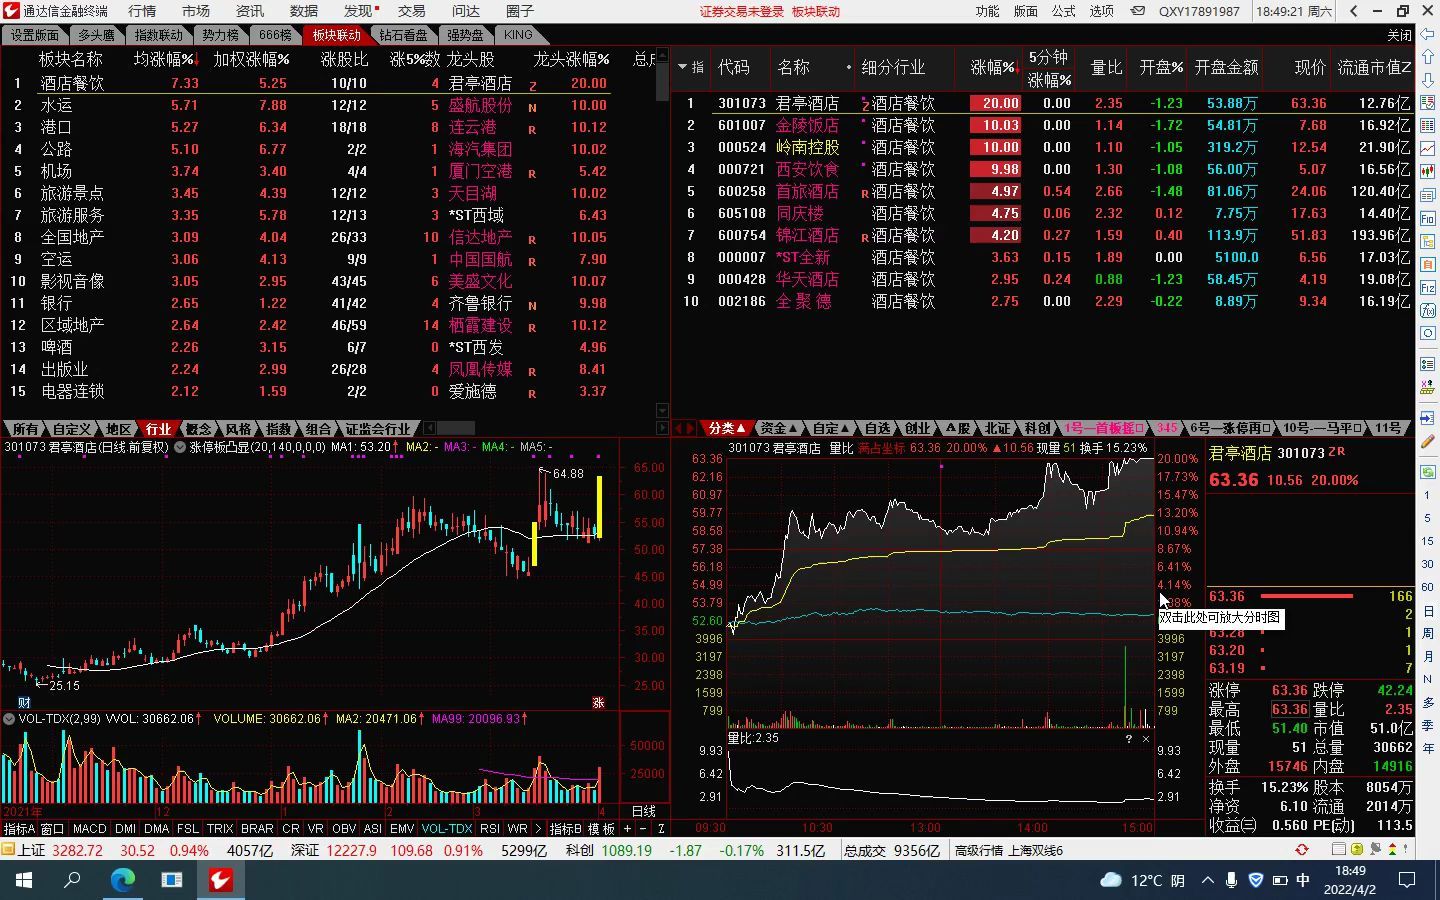
Task: Open Microsoft Edge from taskbar
Action: pyautogui.click(x=122, y=880)
